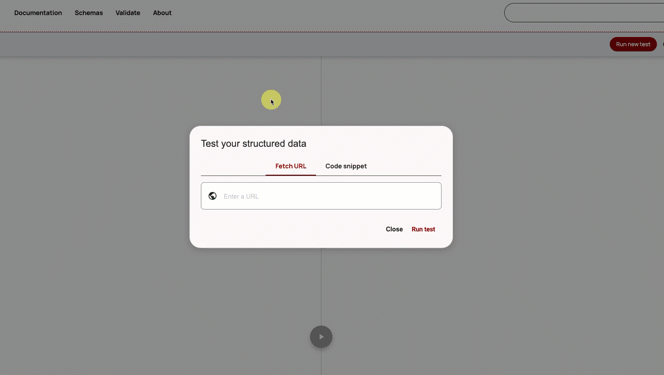Image resolution: width=664 pixels, height=375 pixels.
Task: Open the About page
Action: (x=162, y=13)
